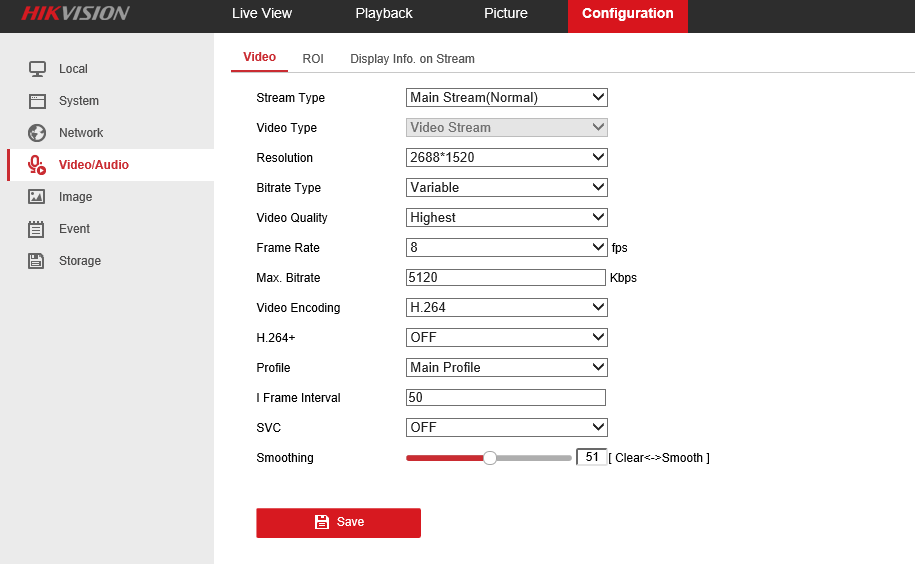Expand the Frame Rate dropdown
The width and height of the screenshot is (915, 564).
click(x=507, y=248)
